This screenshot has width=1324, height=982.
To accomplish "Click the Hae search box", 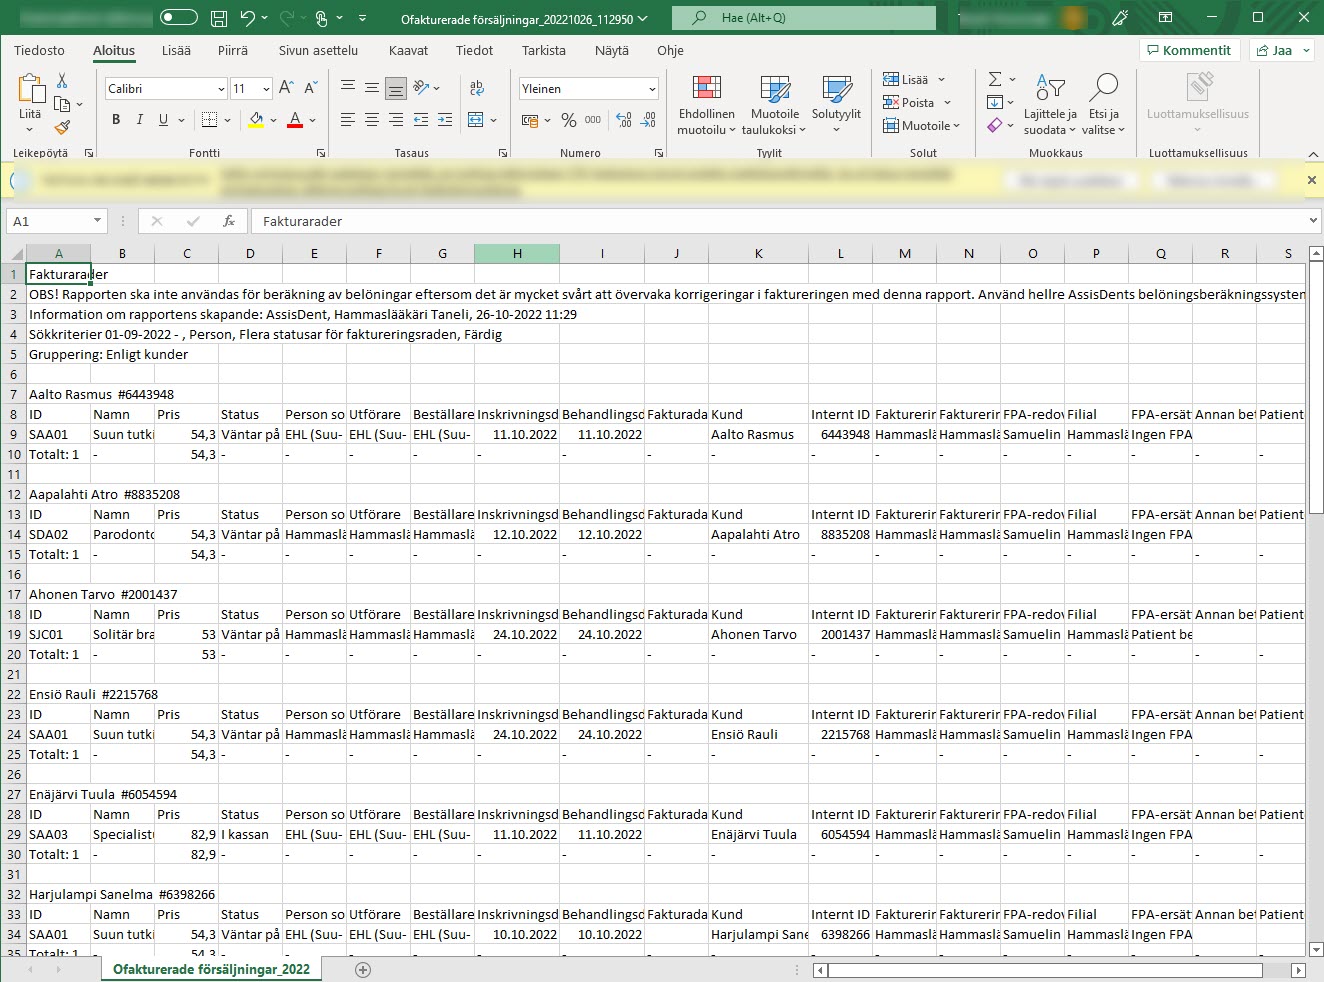I will (x=804, y=18).
